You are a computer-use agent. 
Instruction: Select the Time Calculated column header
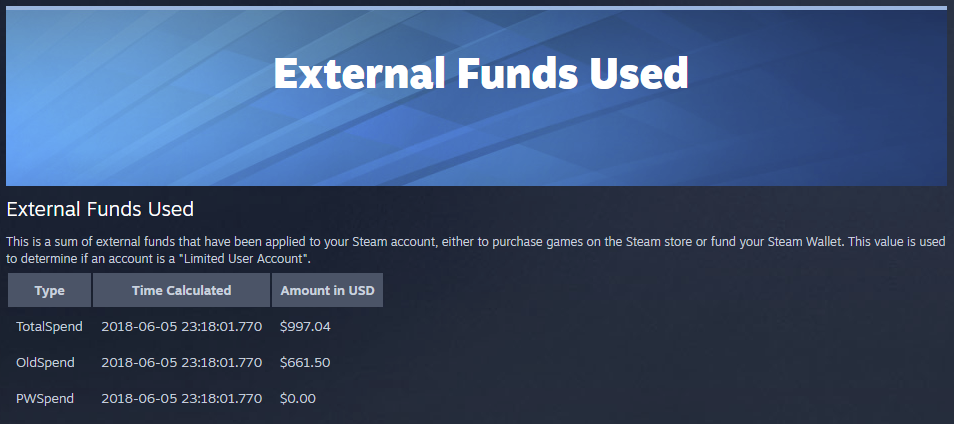181,290
